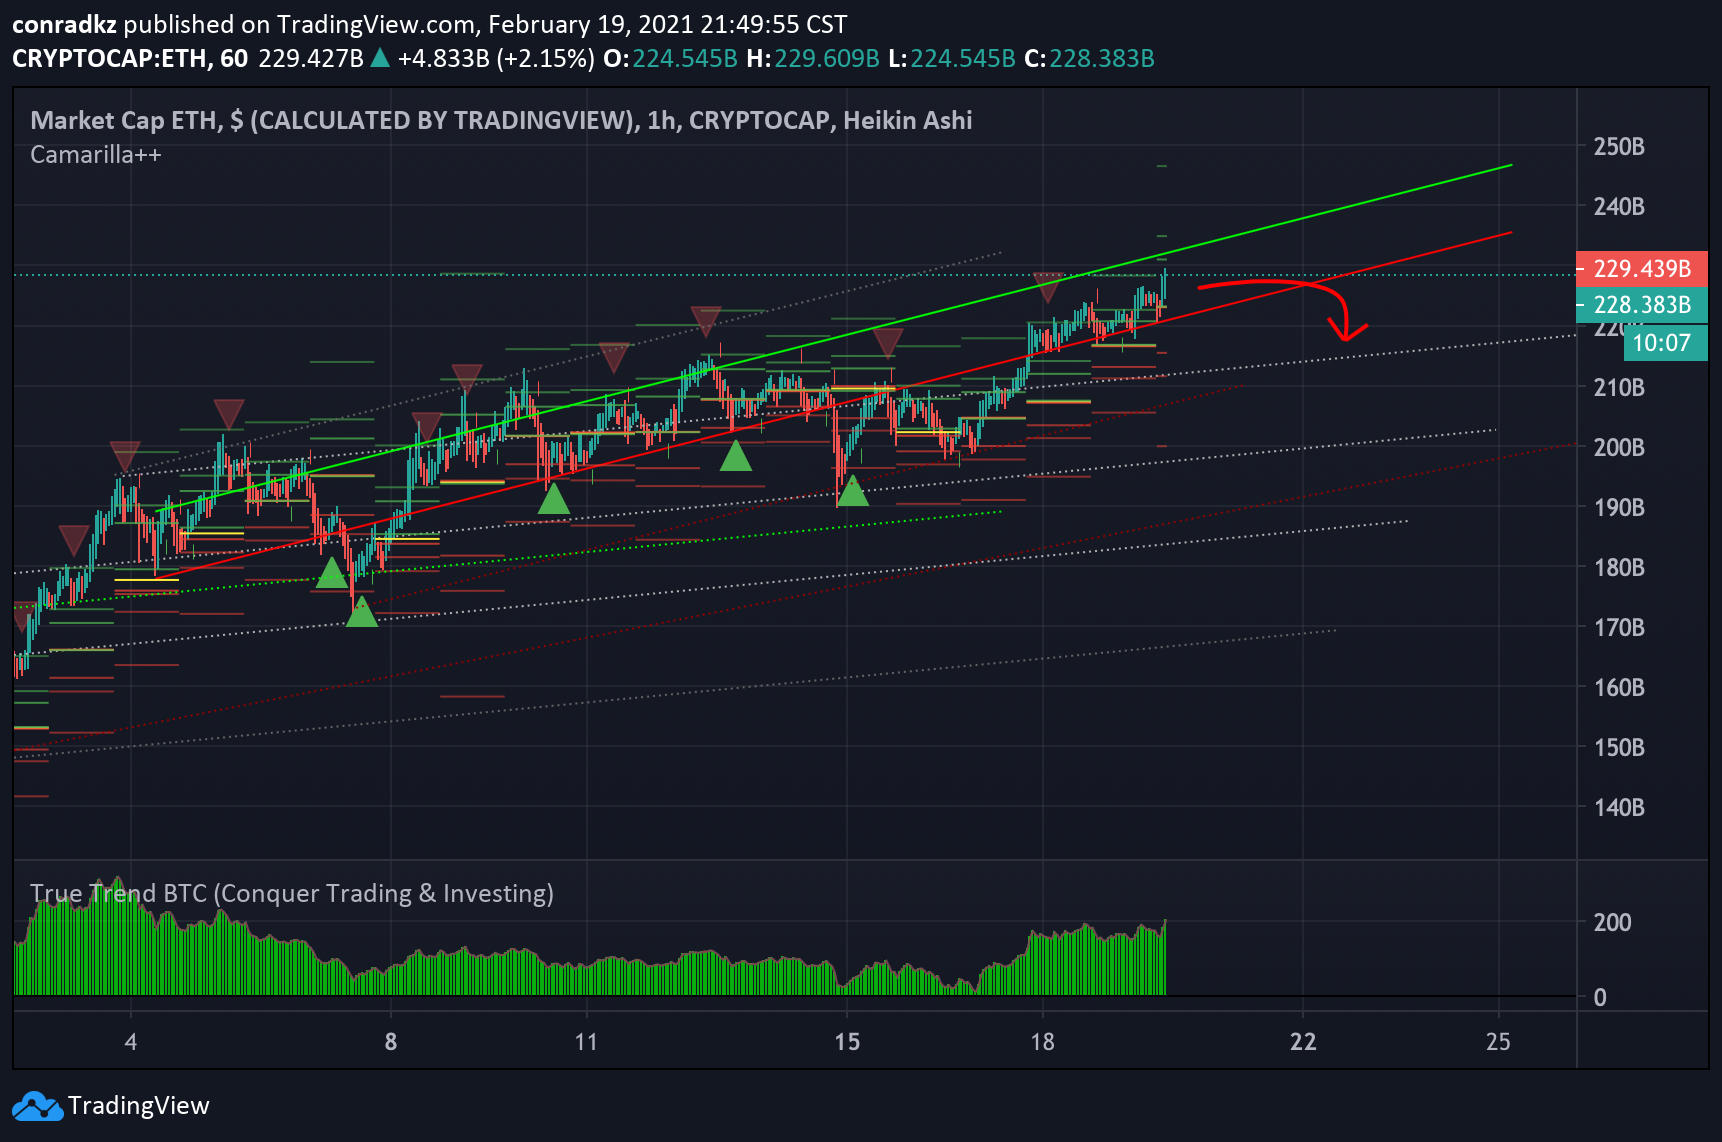1722x1142 pixels.
Task: Click the 180B price axis label
Action: 1619,567
